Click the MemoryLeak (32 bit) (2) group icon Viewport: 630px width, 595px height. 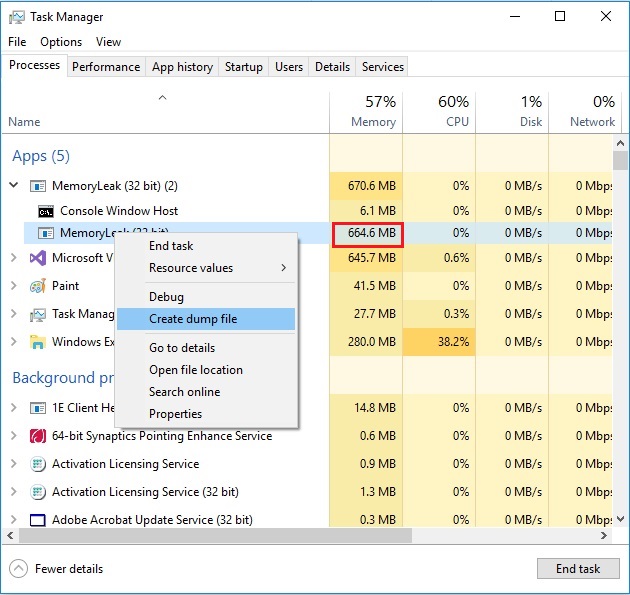tap(38, 186)
